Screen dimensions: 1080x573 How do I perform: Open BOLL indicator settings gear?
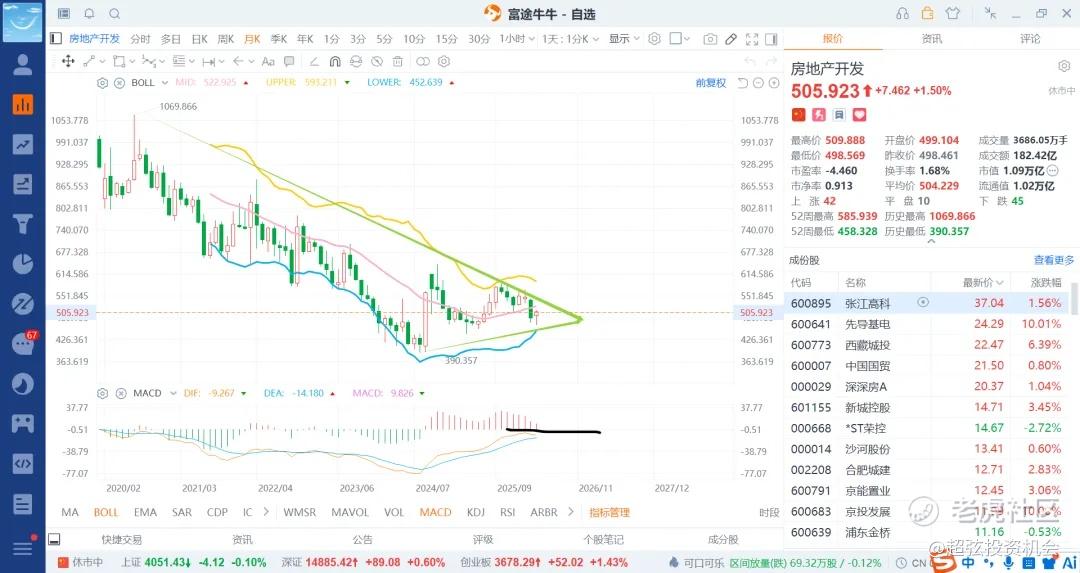click(103, 83)
